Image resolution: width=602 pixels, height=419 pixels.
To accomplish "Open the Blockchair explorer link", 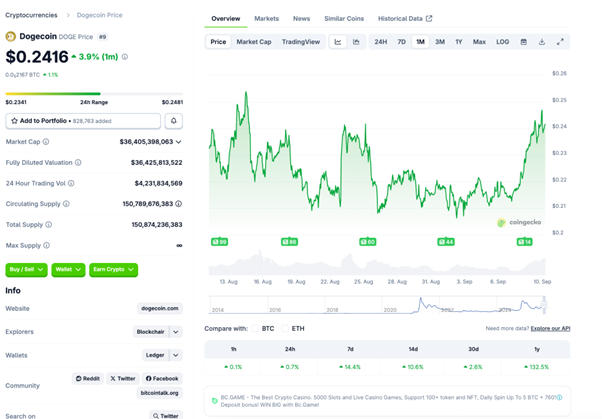I will pos(150,332).
